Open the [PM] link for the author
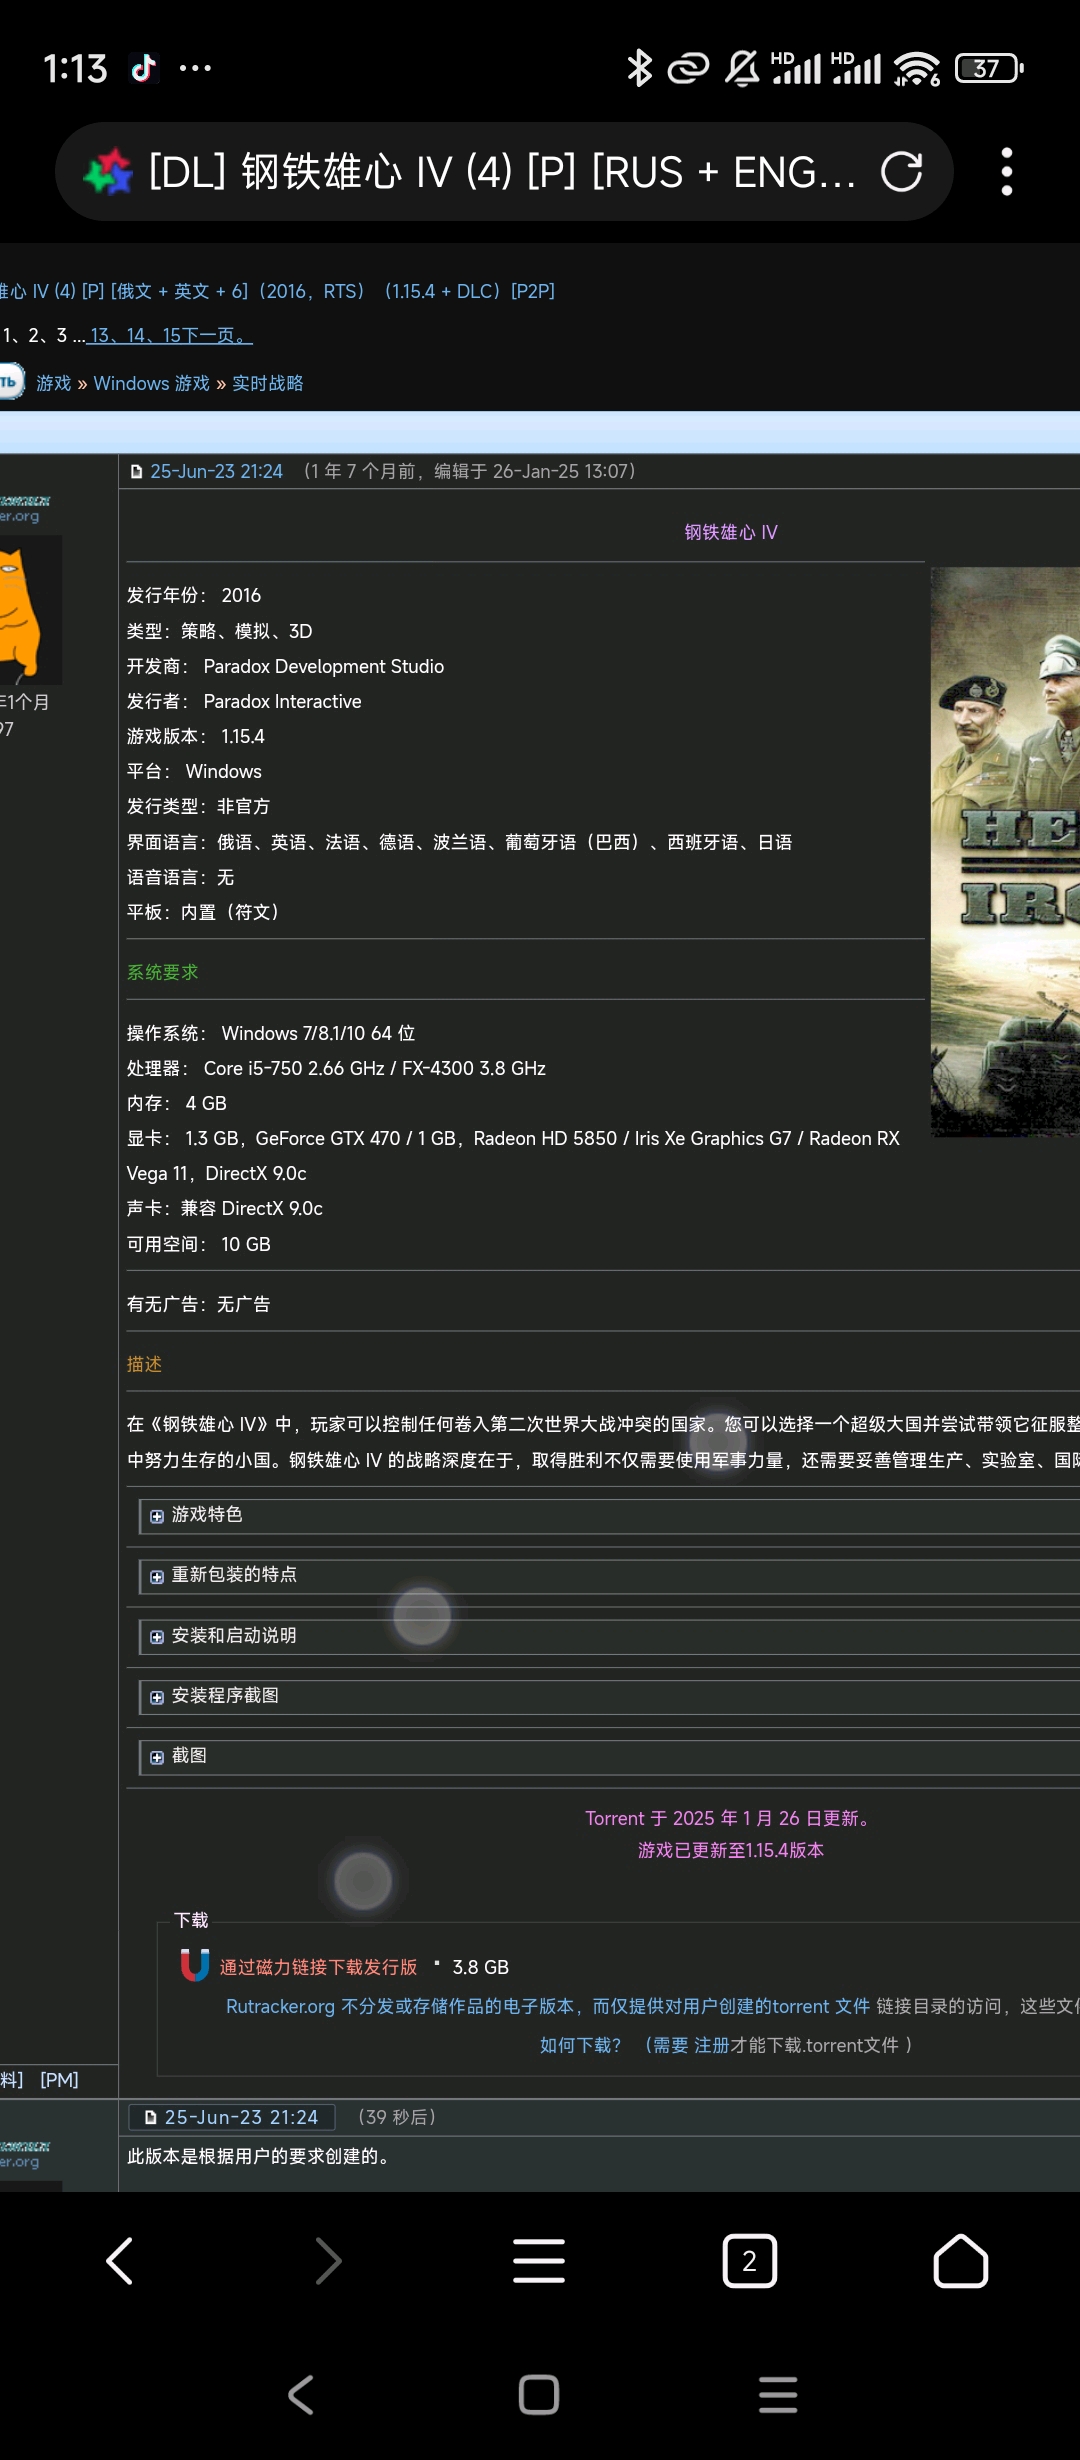Image resolution: width=1080 pixels, height=2460 pixels. (x=59, y=2080)
